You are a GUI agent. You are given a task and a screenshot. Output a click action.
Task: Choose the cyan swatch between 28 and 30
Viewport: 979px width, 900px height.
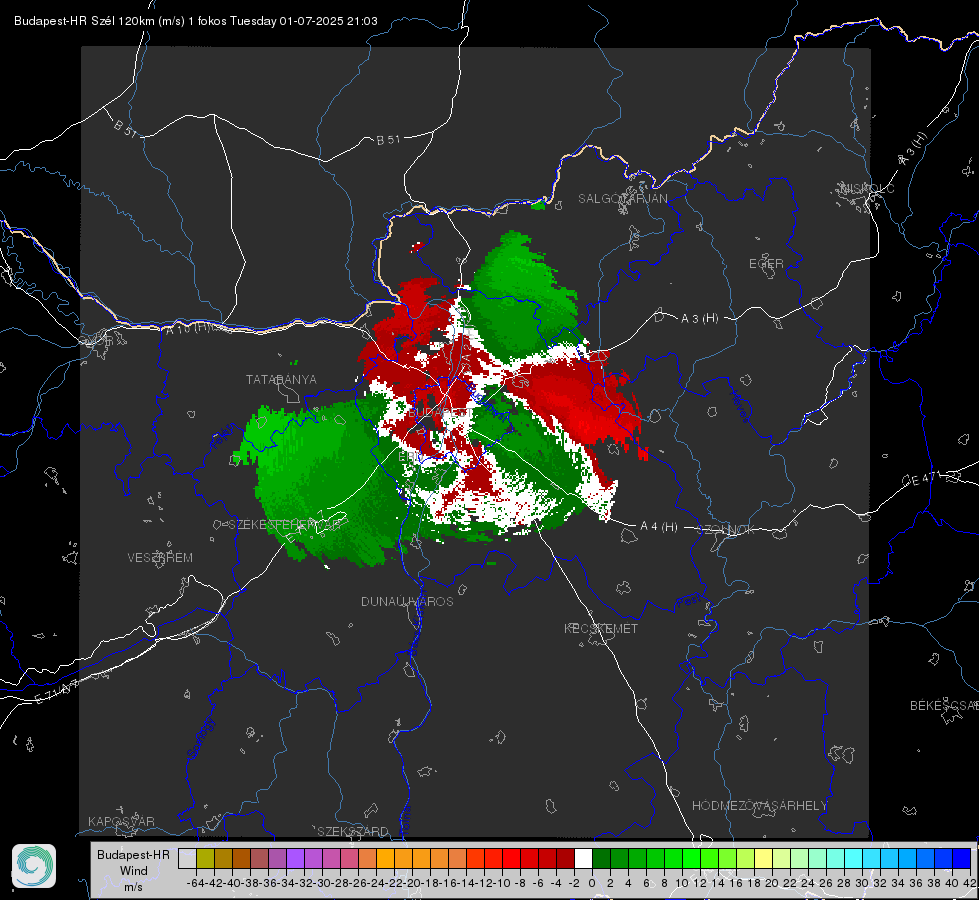854,859
